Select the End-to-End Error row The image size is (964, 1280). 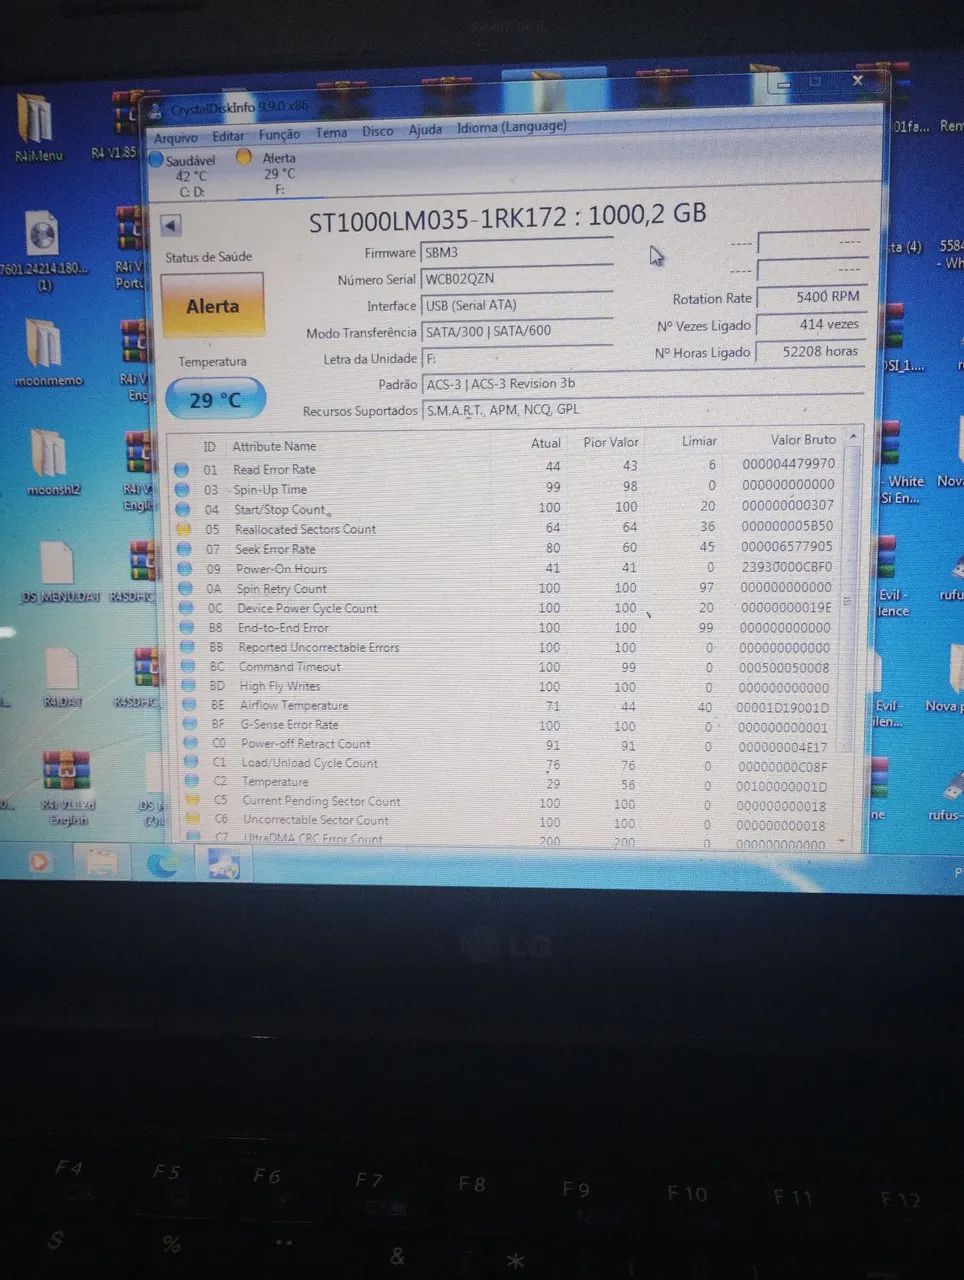coord(508,628)
